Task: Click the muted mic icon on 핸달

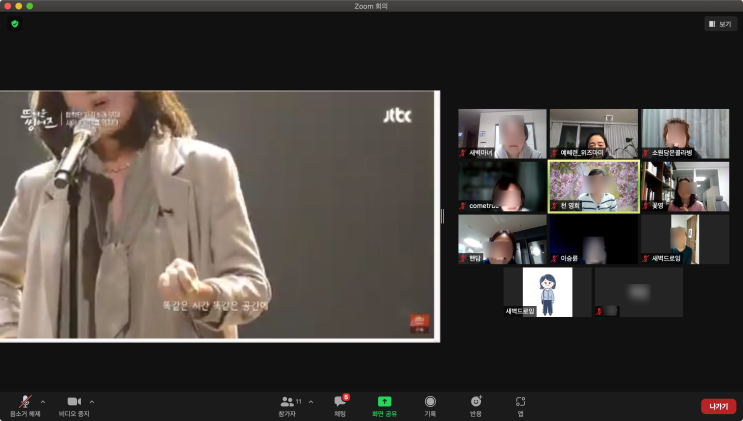Action: tap(463, 258)
